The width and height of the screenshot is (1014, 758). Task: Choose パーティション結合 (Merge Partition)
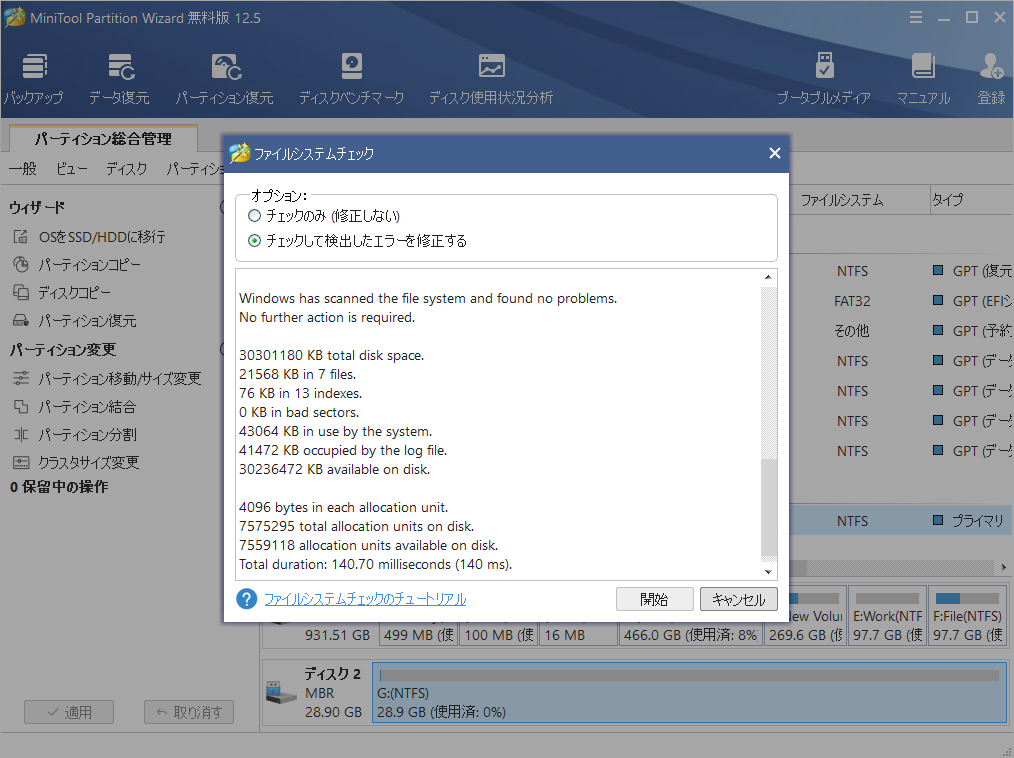(75, 406)
